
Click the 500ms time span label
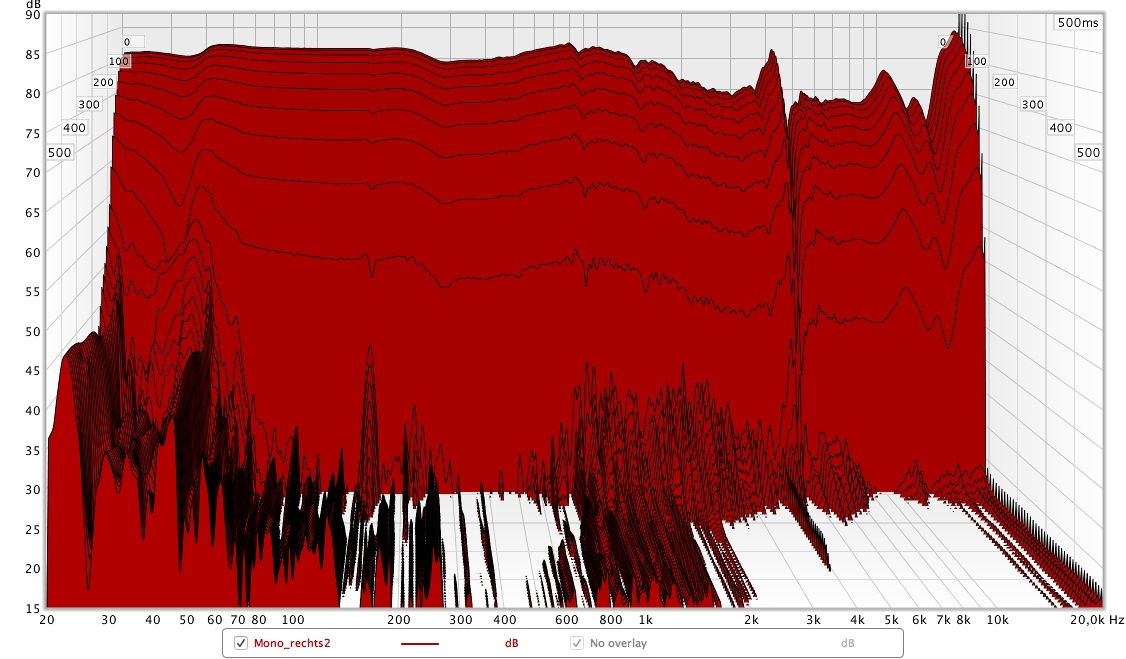point(1076,22)
